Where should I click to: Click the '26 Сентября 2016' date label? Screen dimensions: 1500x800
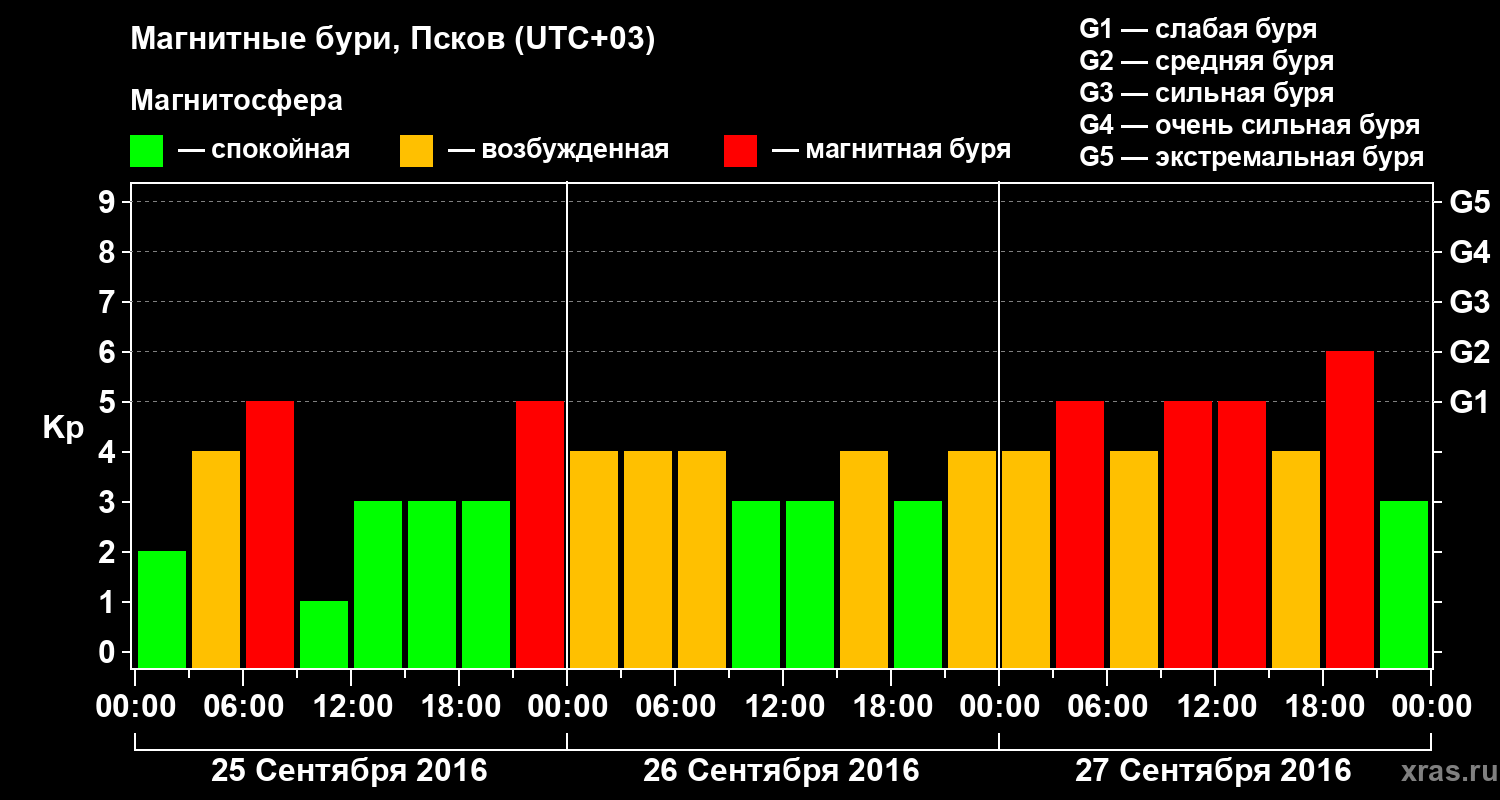[x=781, y=771]
